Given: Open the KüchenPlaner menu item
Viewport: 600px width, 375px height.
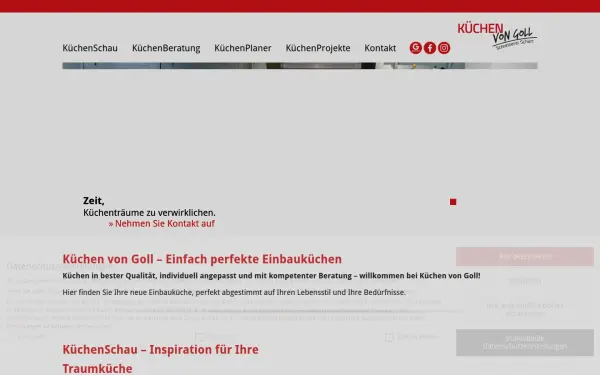Looking at the screenshot, I should click(243, 48).
